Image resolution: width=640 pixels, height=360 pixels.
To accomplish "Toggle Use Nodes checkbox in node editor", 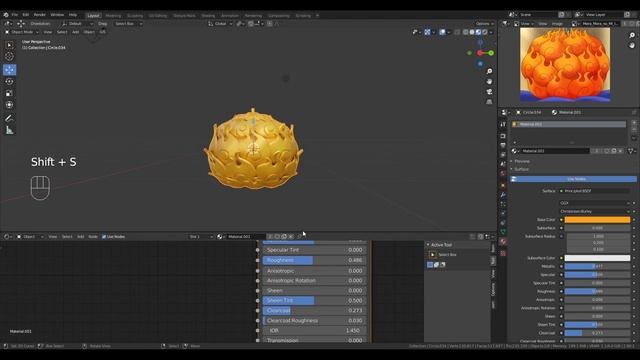I will [104, 237].
